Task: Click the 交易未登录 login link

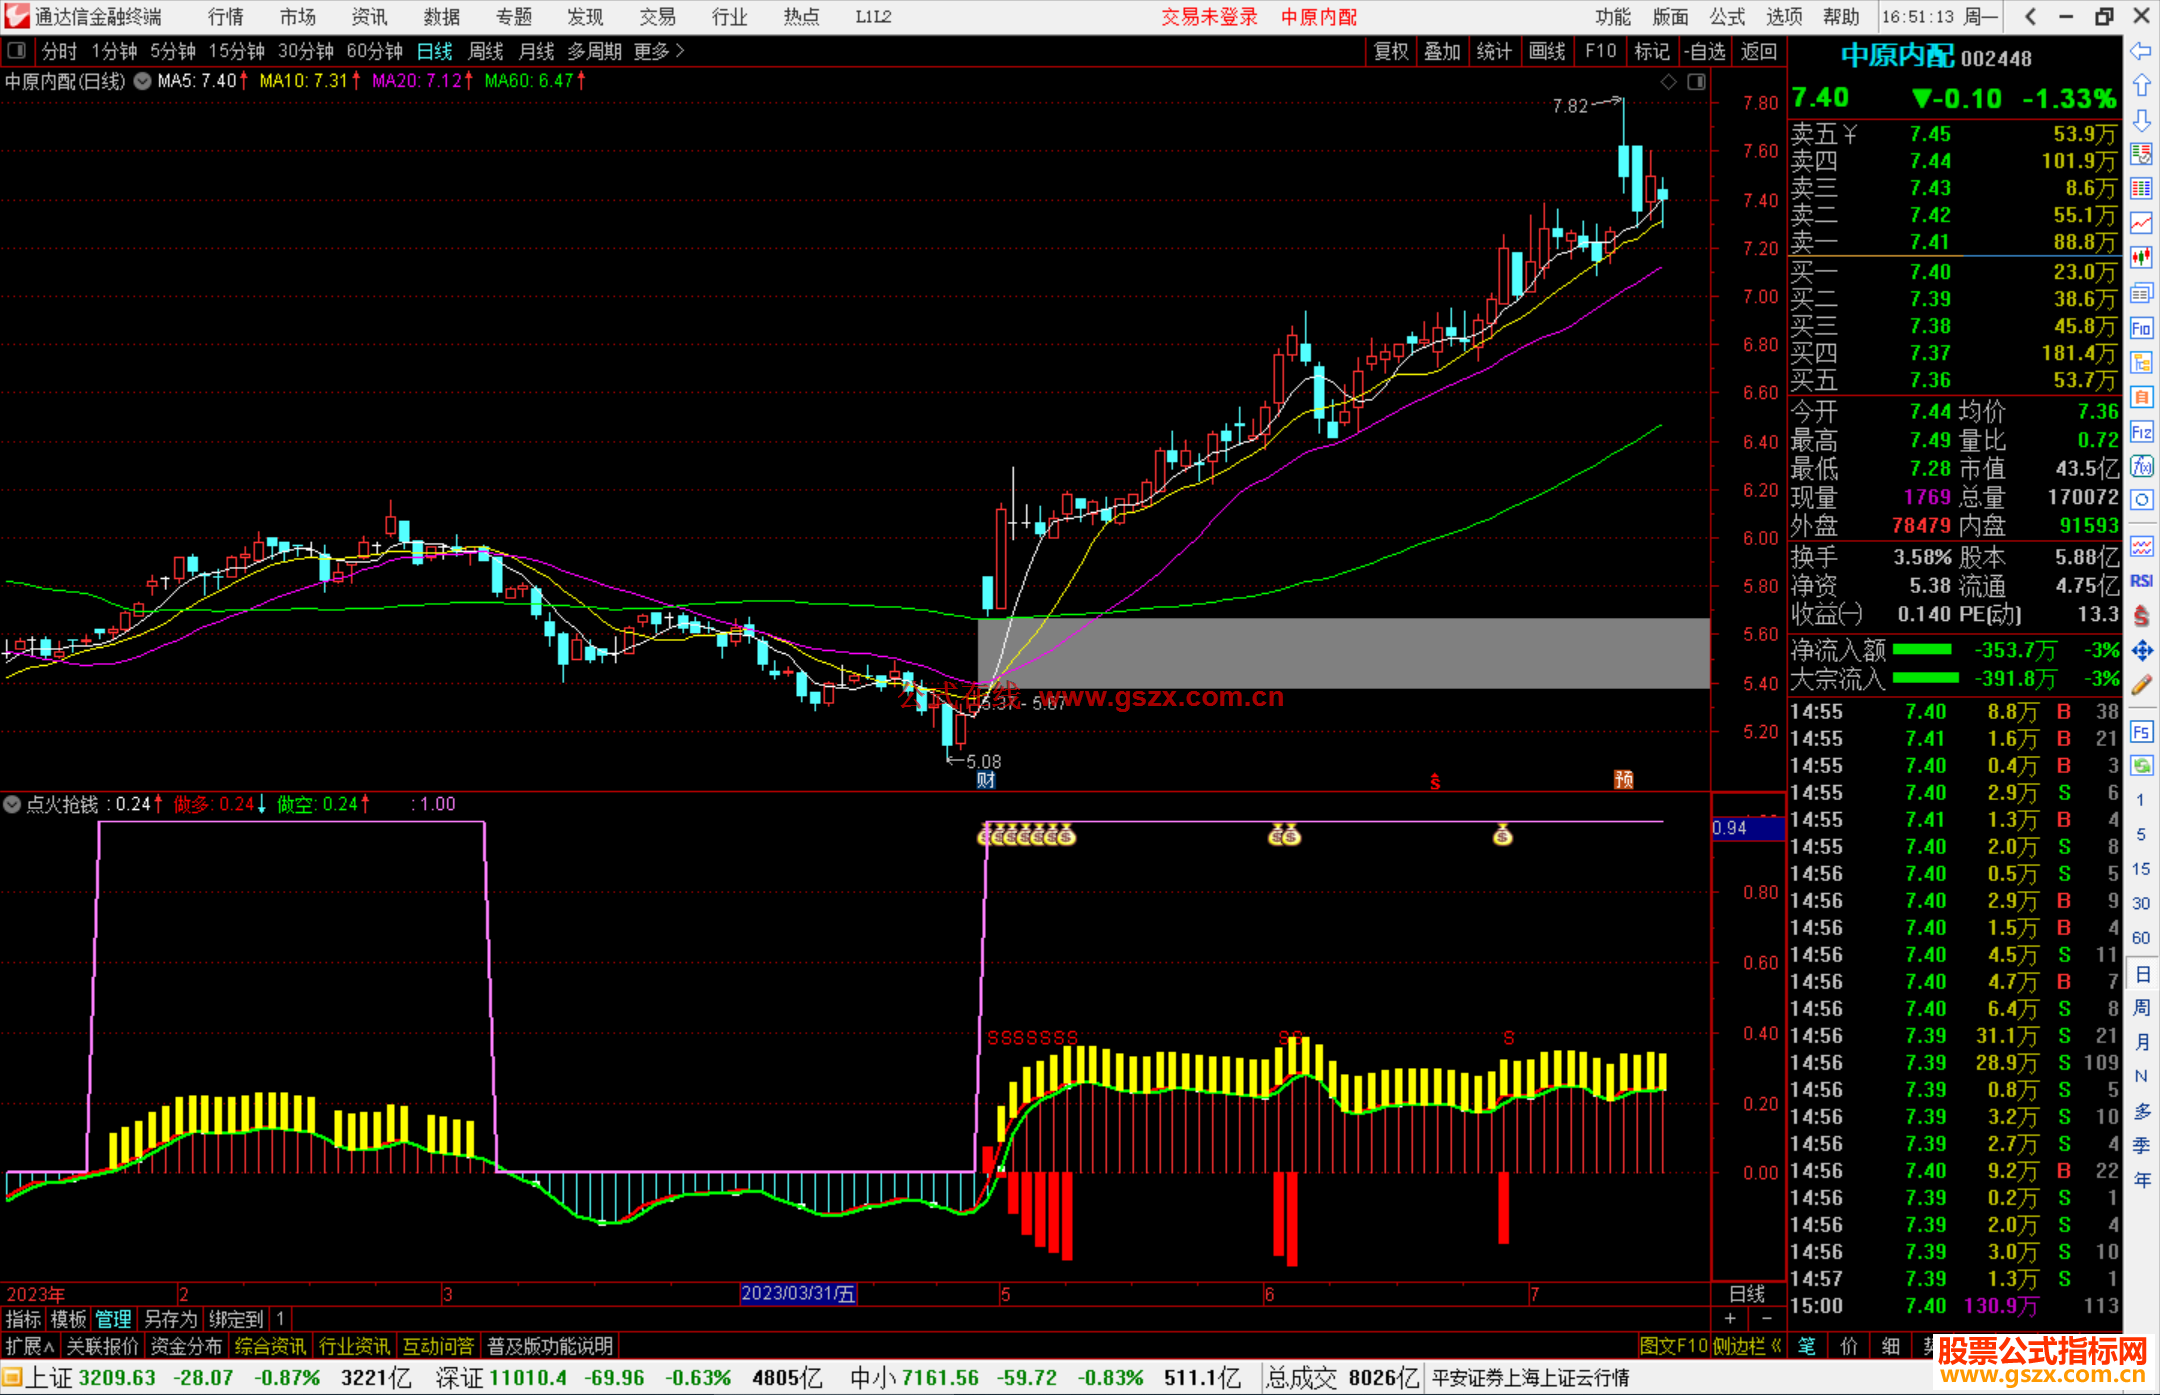Action: (1209, 16)
